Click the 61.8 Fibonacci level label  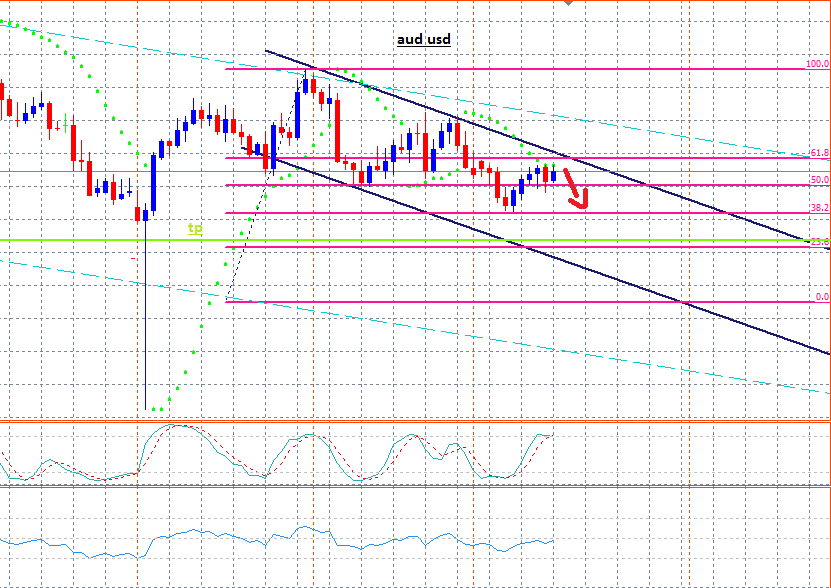click(819, 153)
